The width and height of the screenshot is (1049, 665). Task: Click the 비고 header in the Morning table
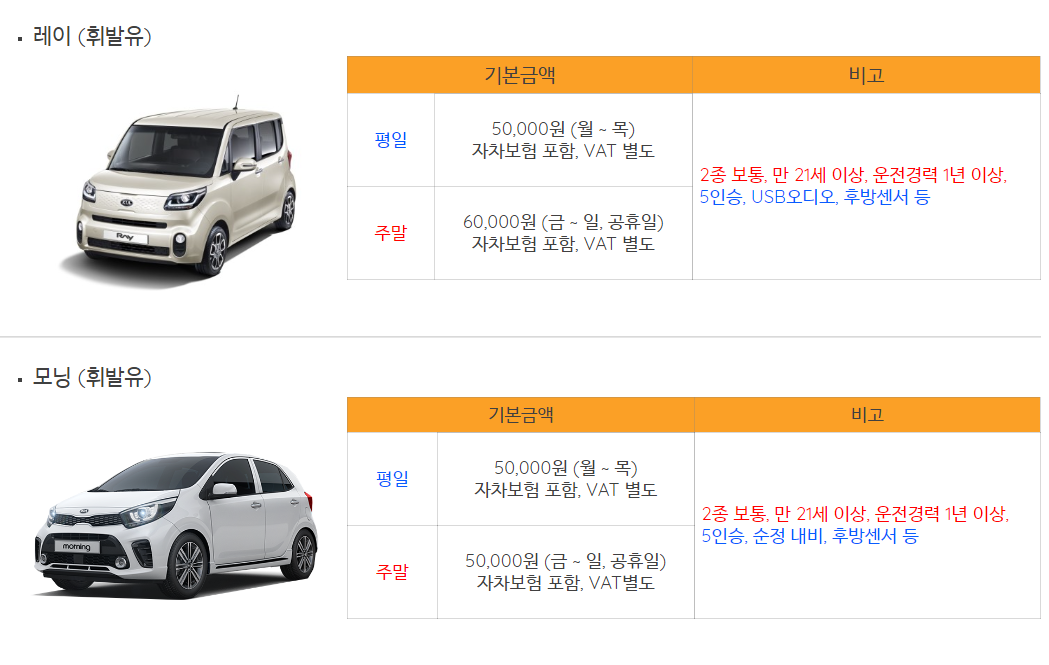[867, 415]
